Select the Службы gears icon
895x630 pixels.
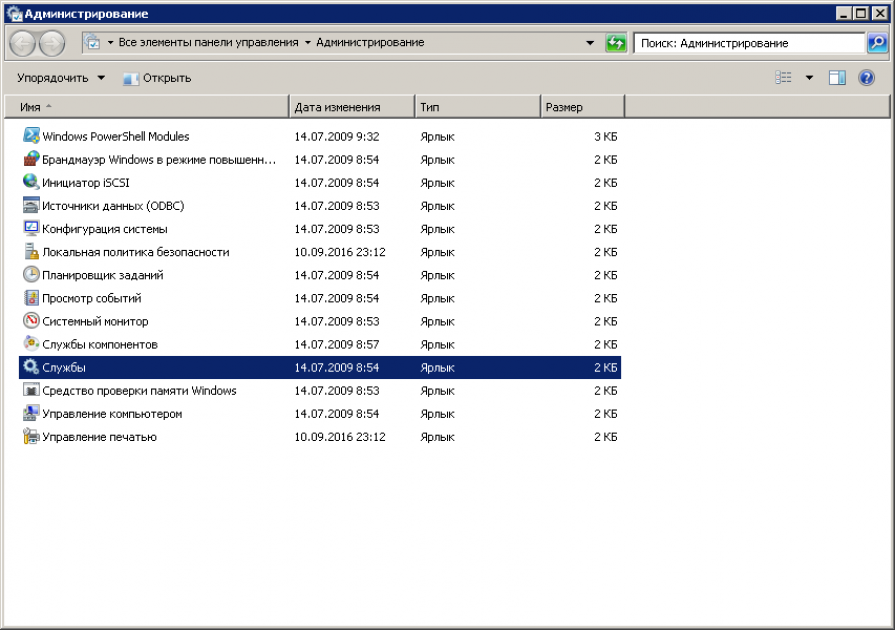click(31, 367)
